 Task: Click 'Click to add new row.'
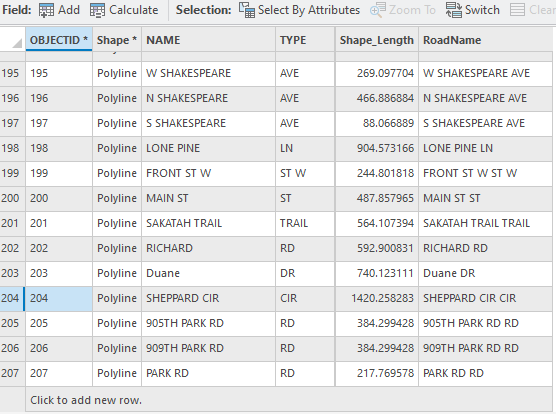(86, 400)
